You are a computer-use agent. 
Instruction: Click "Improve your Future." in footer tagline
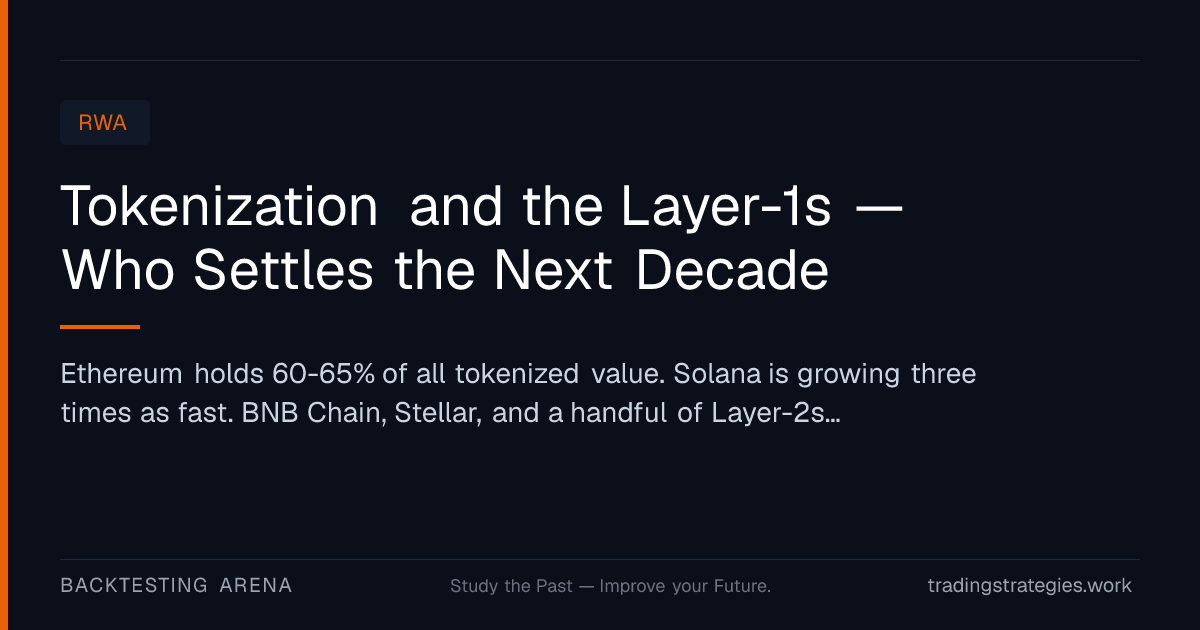(x=685, y=586)
